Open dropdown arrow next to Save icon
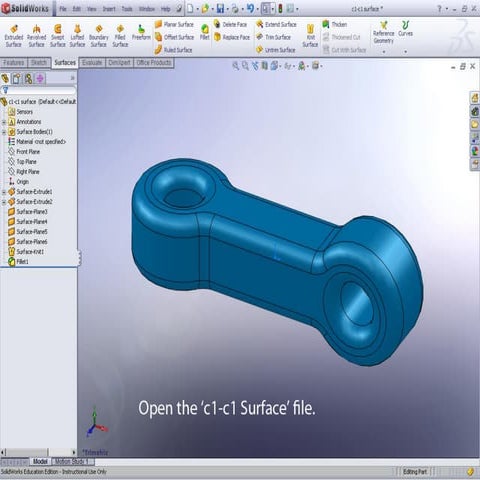Screen dimensions: 480x480 227,9
